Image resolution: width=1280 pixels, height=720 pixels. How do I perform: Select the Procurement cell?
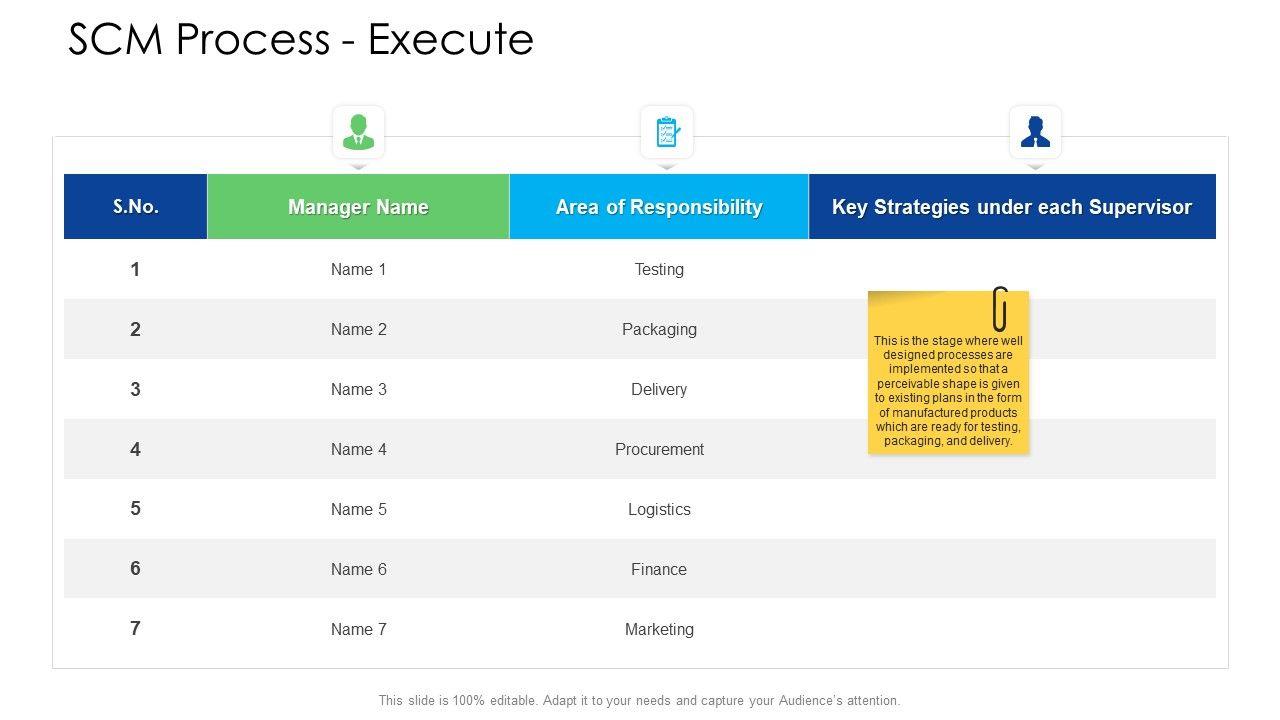pos(659,449)
